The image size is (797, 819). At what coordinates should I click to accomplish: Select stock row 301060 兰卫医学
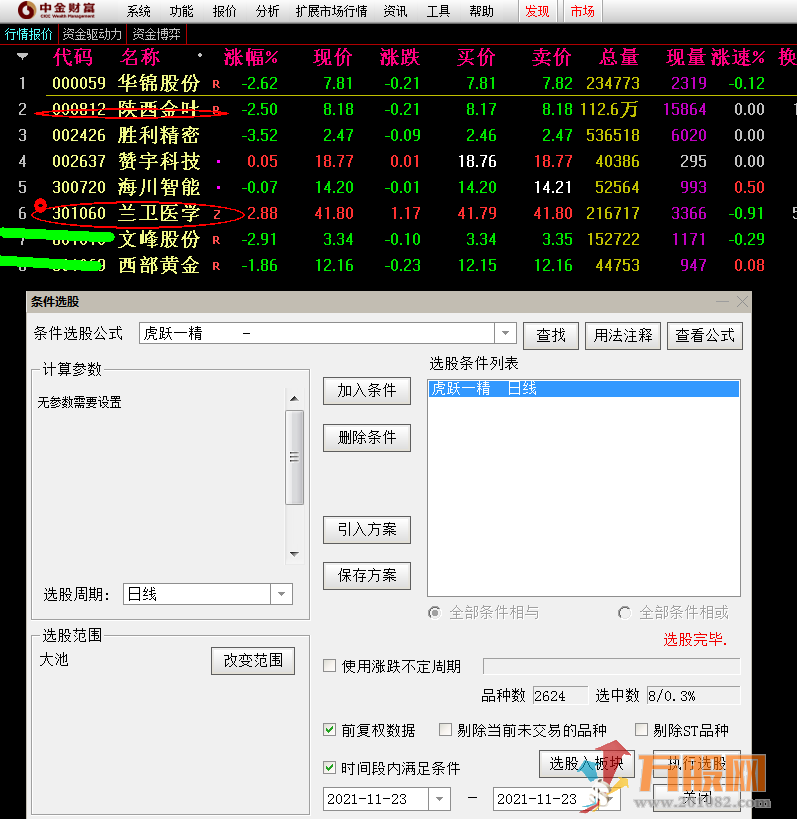tap(398, 213)
